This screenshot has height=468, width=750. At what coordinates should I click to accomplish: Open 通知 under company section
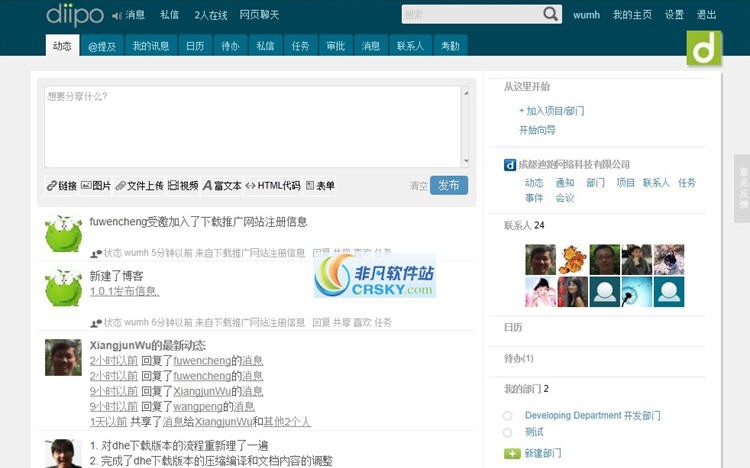tap(565, 183)
